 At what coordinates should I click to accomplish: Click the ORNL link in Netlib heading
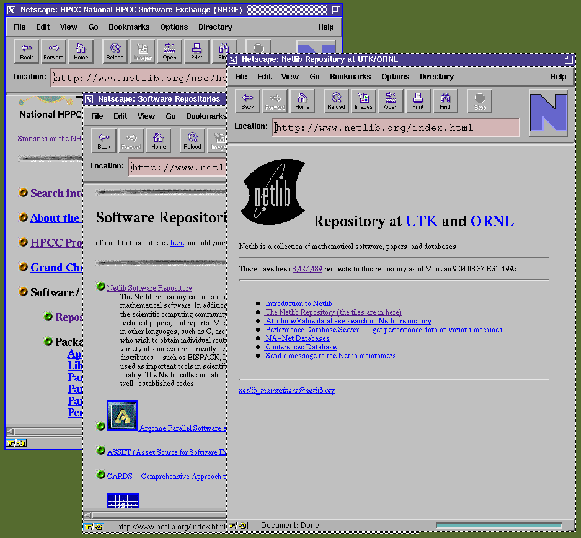492,221
